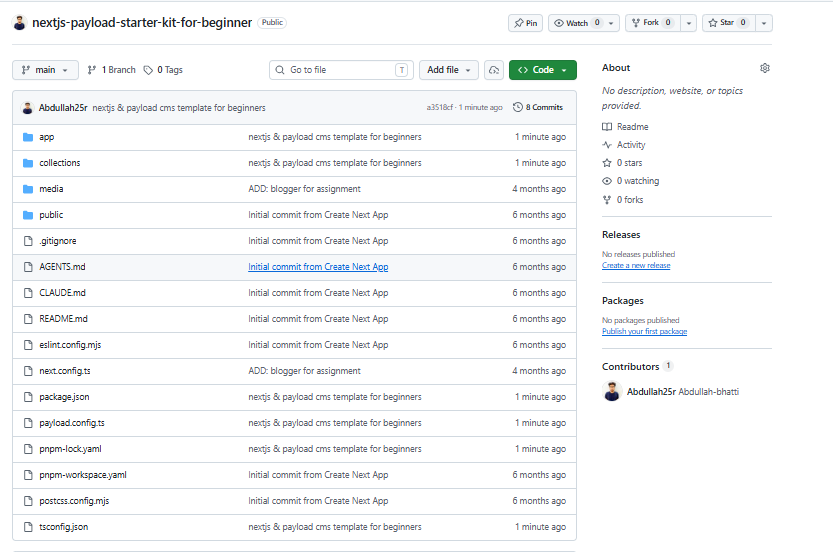Open the main branch selector dropdown
The image size is (833, 552).
click(x=45, y=70)
